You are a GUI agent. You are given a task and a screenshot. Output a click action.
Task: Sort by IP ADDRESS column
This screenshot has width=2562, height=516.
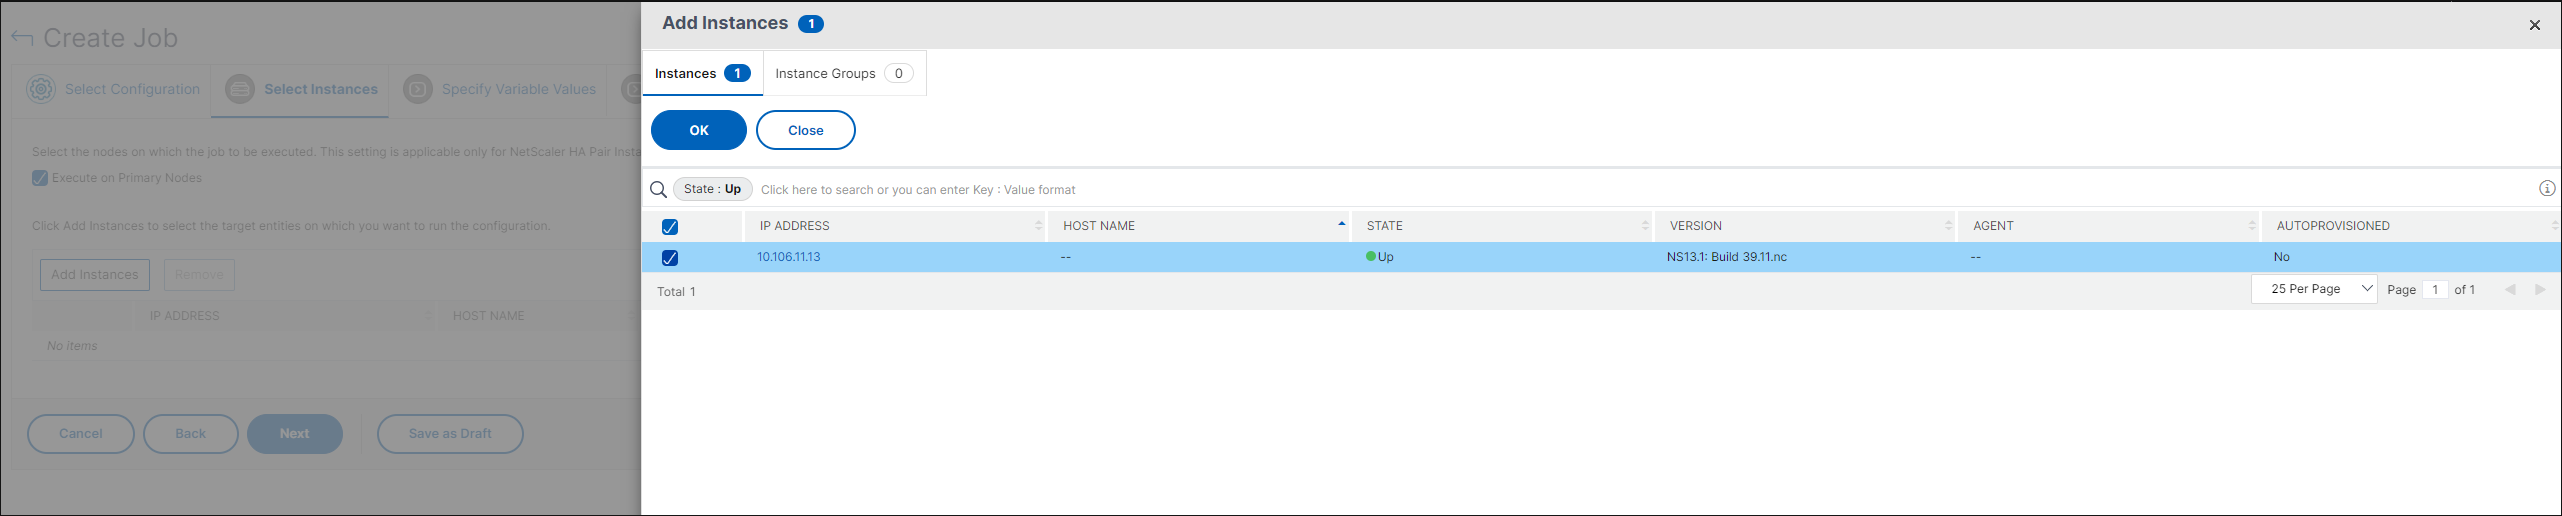(896, 226)
